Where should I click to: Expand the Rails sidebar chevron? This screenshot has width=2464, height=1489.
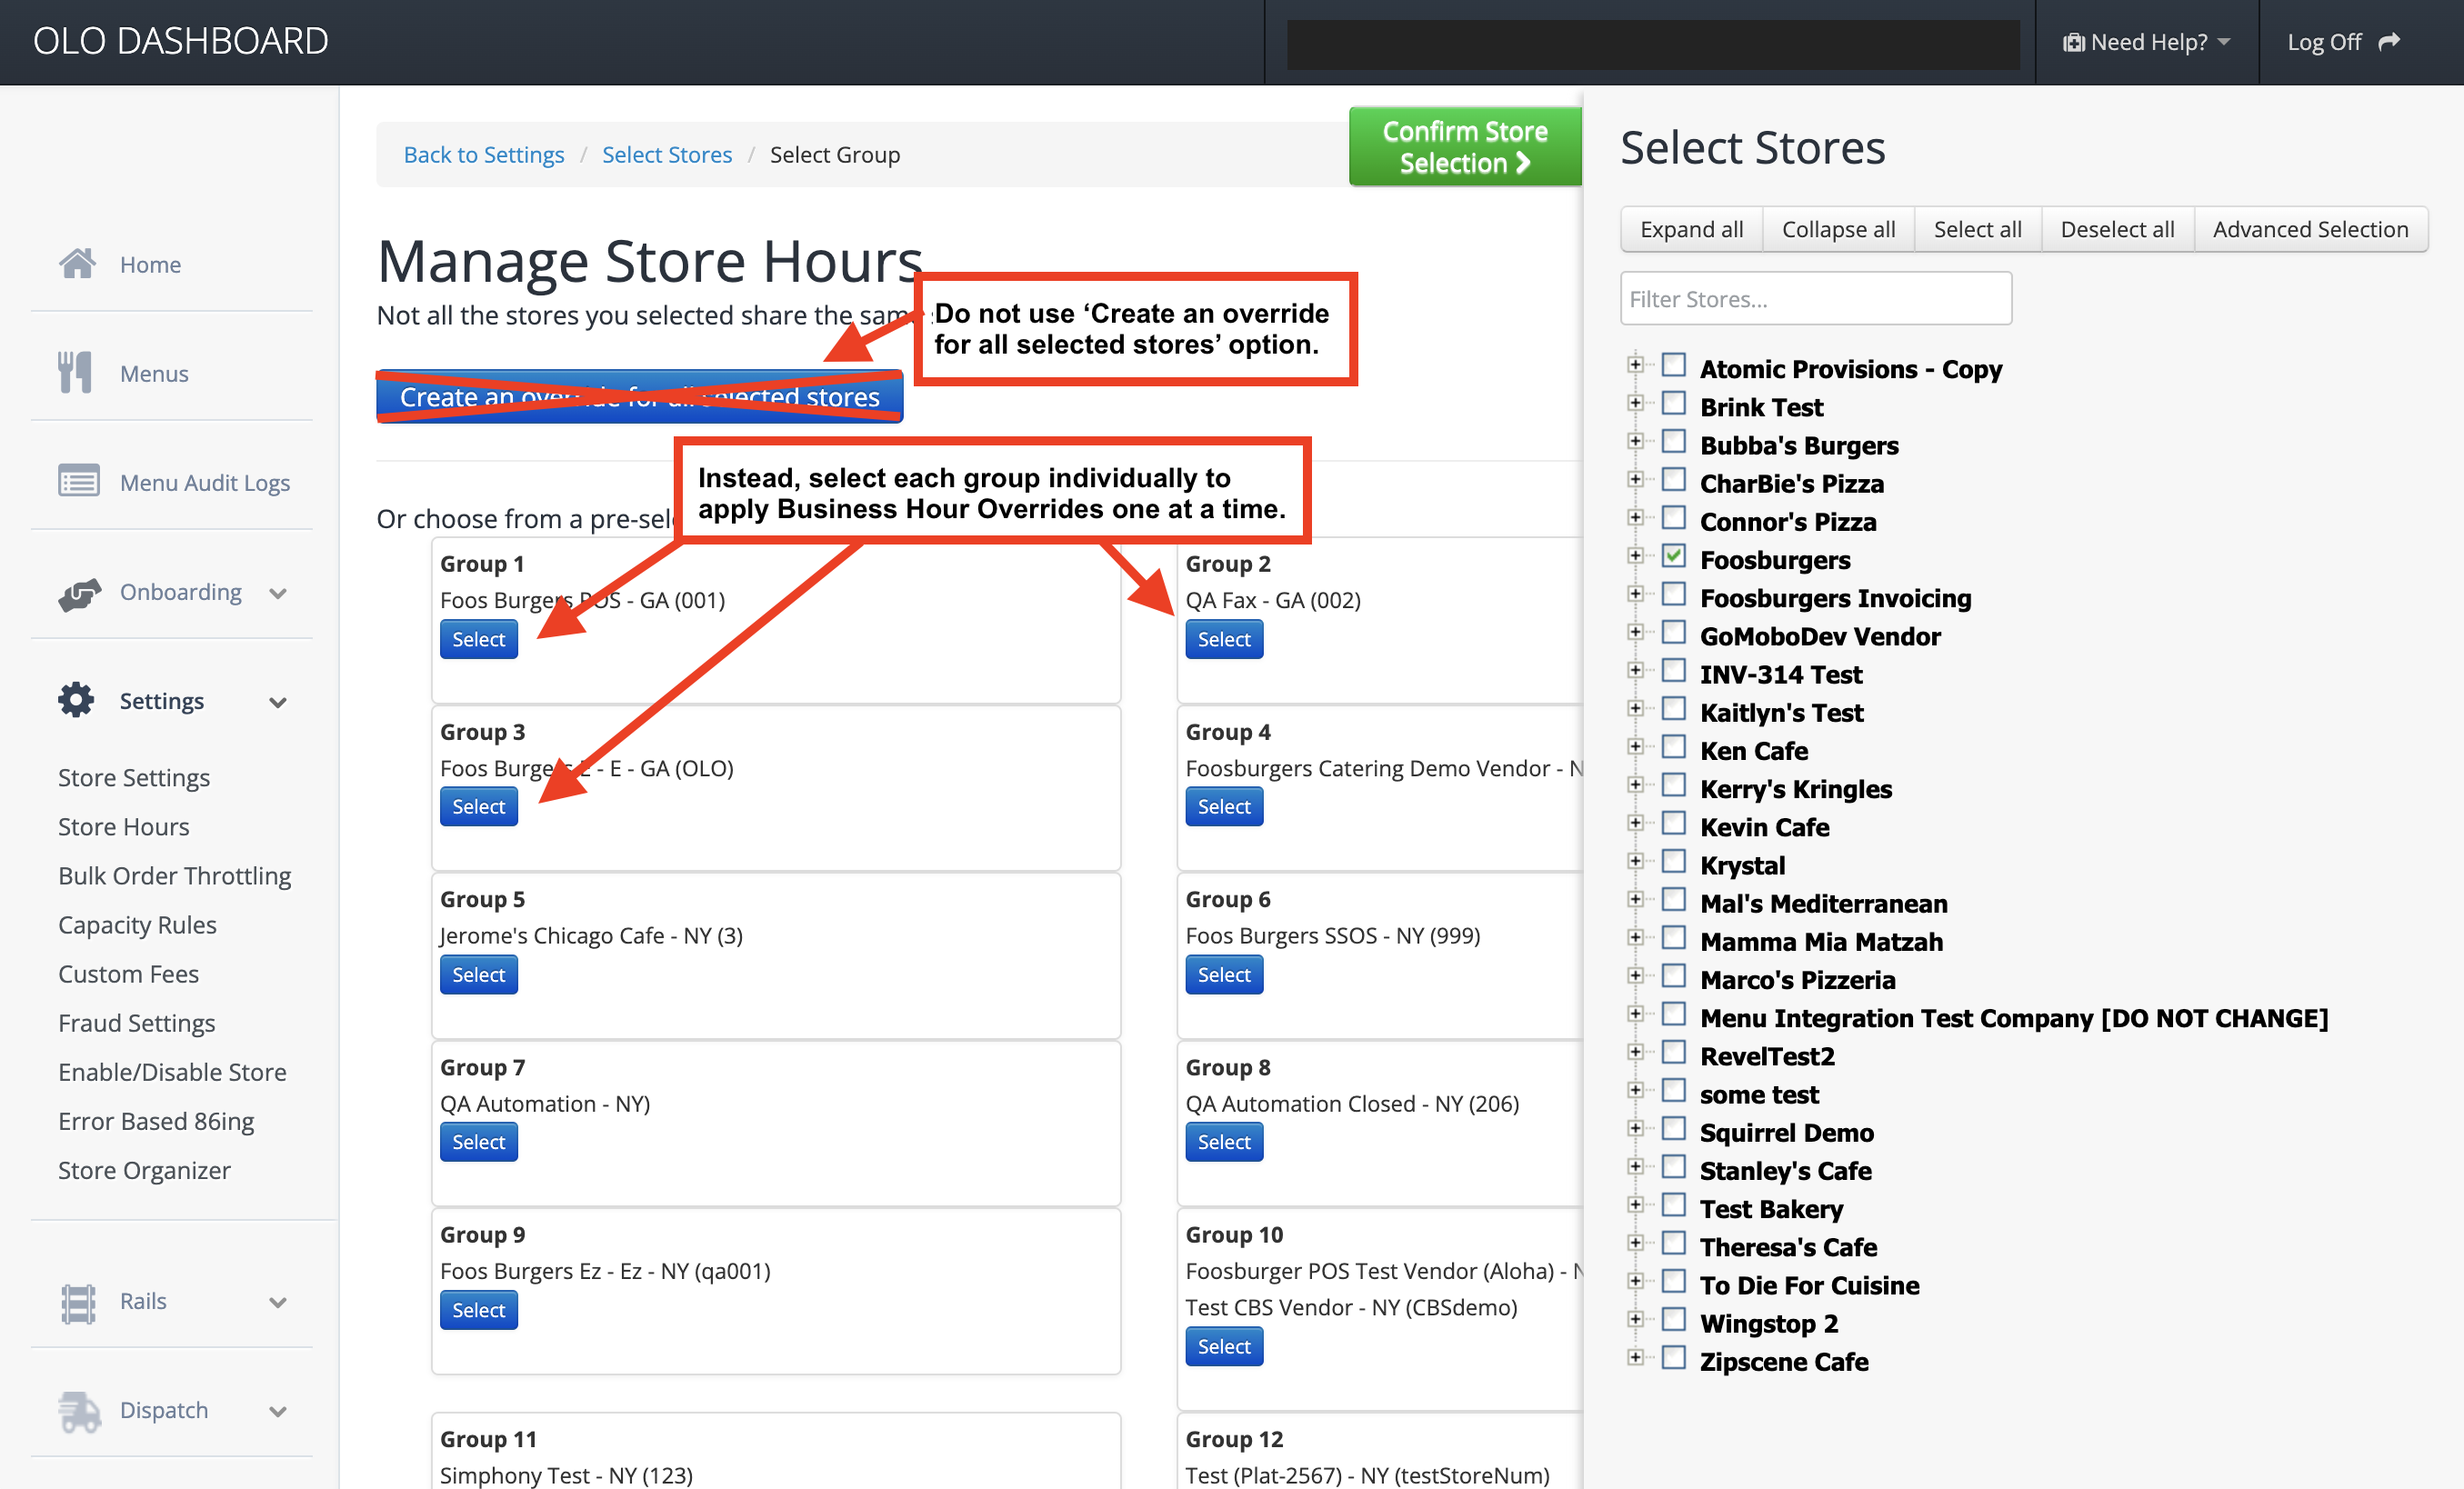tap(278, 1302)
